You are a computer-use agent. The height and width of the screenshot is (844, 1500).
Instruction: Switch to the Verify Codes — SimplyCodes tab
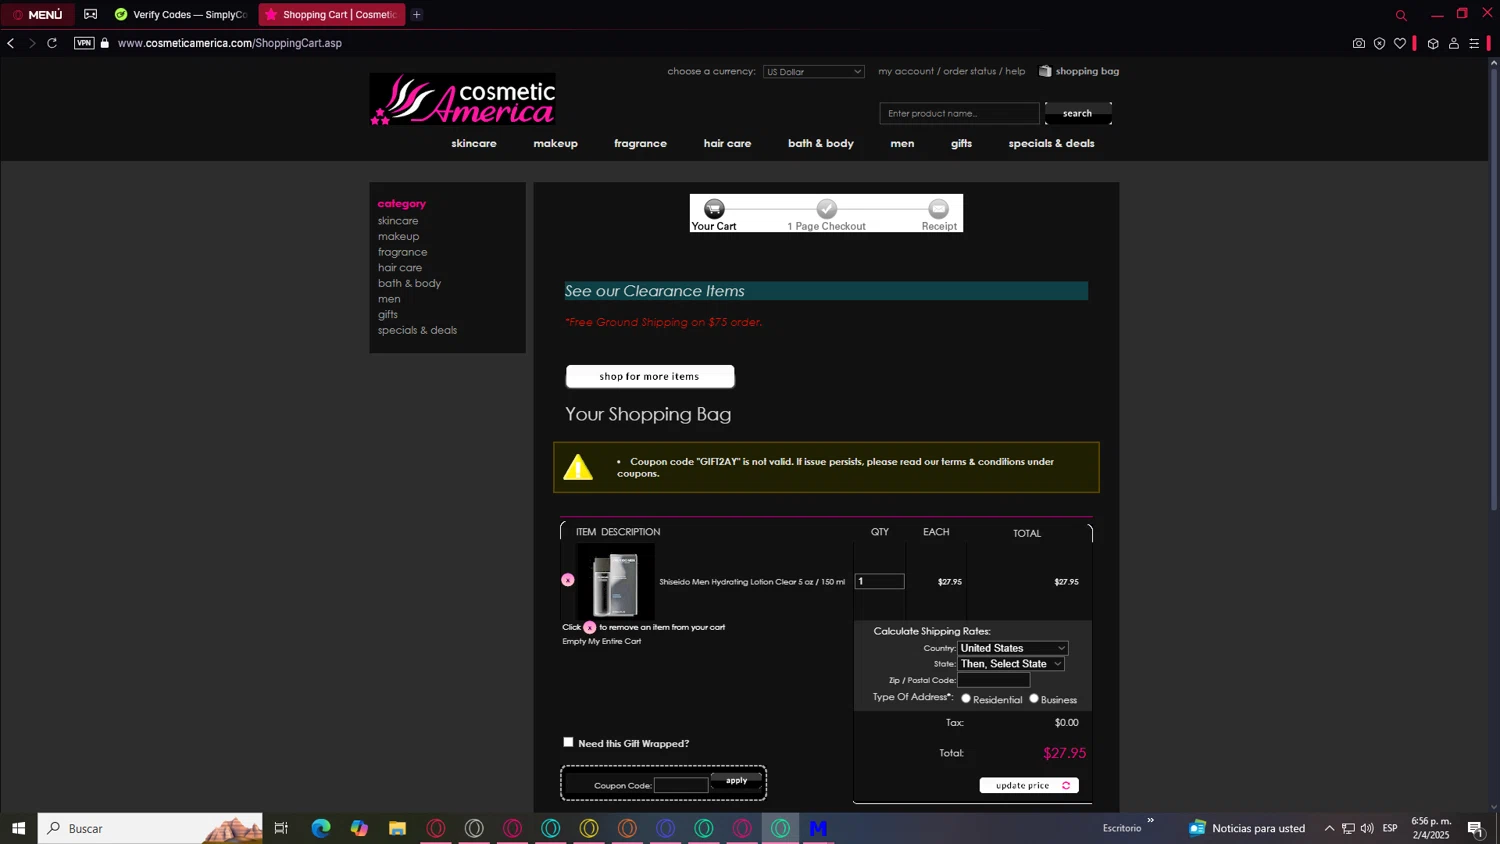pyautogui.click(x=181, y=14)
